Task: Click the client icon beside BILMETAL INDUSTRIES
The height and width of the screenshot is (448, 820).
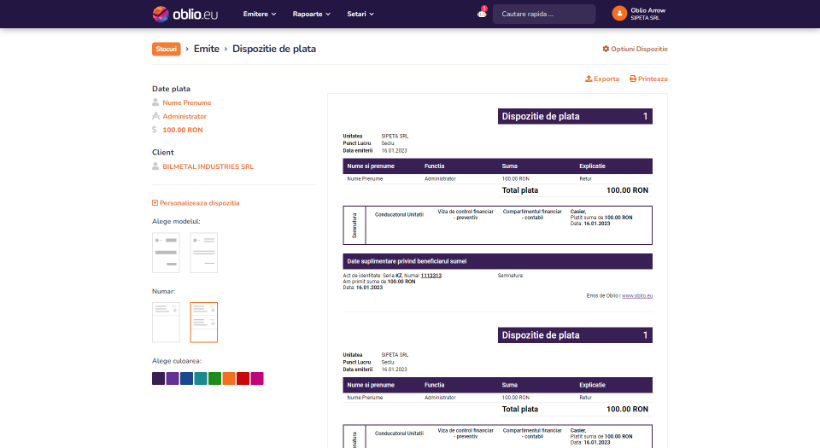Action: [155, 166]
